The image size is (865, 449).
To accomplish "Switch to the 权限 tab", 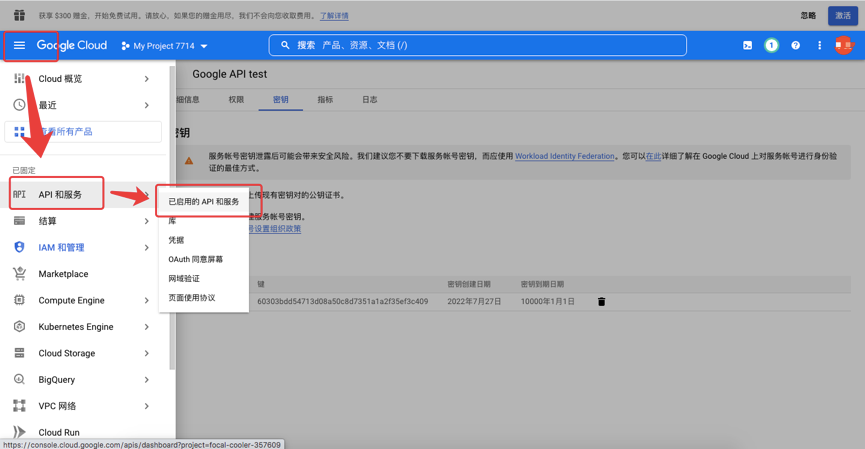I will (236, 99).
